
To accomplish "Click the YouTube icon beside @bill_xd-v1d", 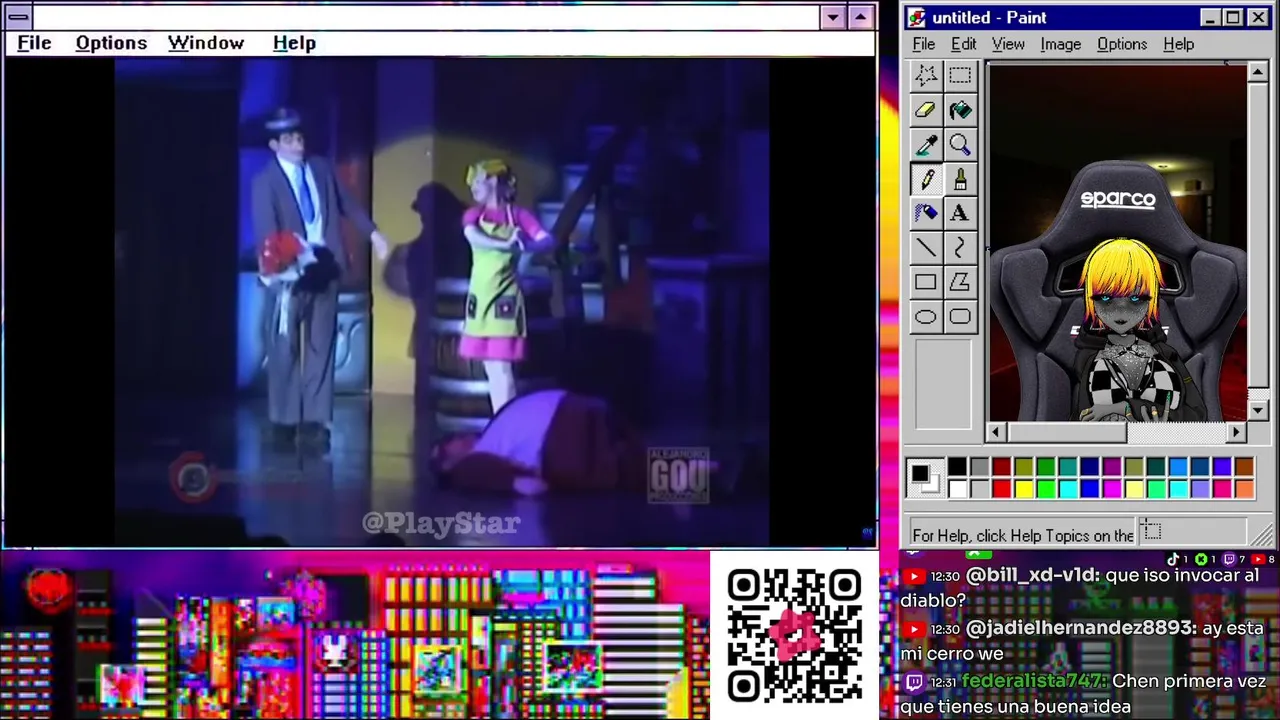I will pyautogui.click(x=914, y=576).
